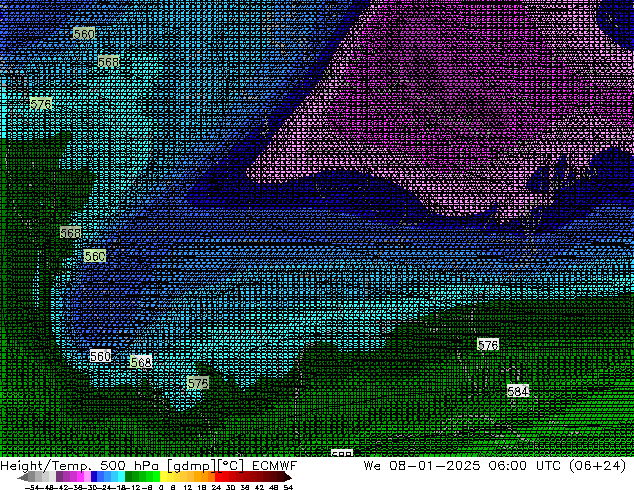Click the bright red swatch above legend value 24
Screen dimensions: 634x490
point(218,477)
